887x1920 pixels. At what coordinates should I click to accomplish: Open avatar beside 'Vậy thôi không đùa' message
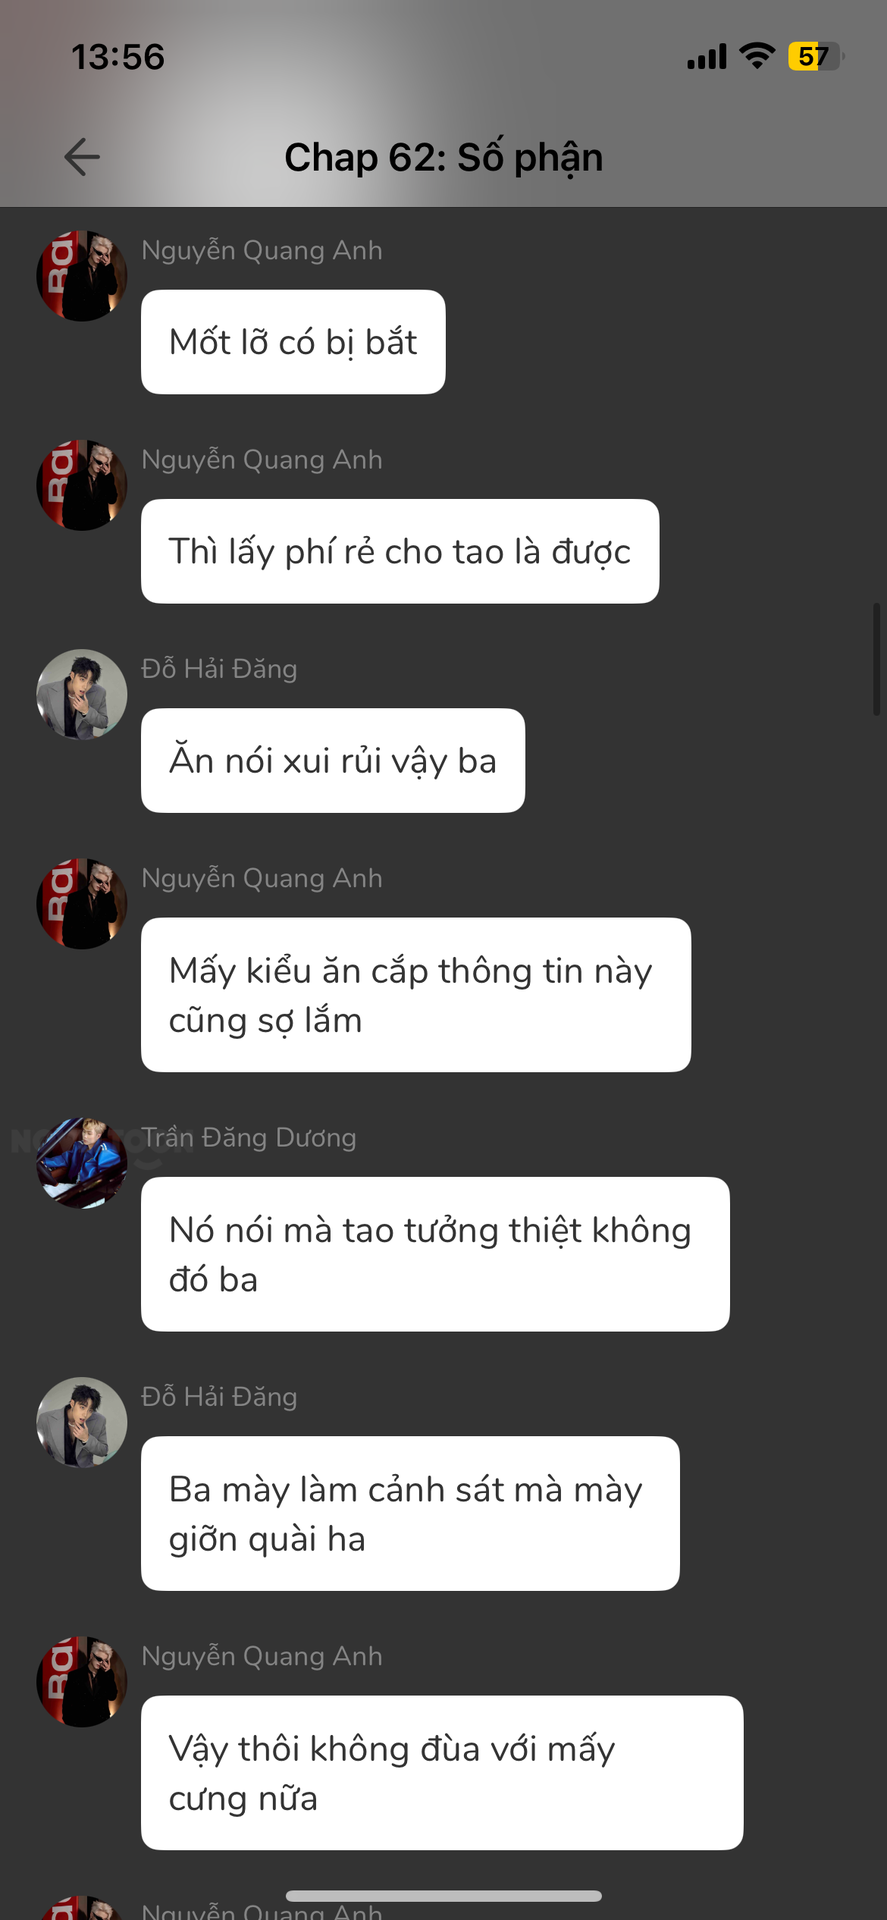tap(82, 1682)
